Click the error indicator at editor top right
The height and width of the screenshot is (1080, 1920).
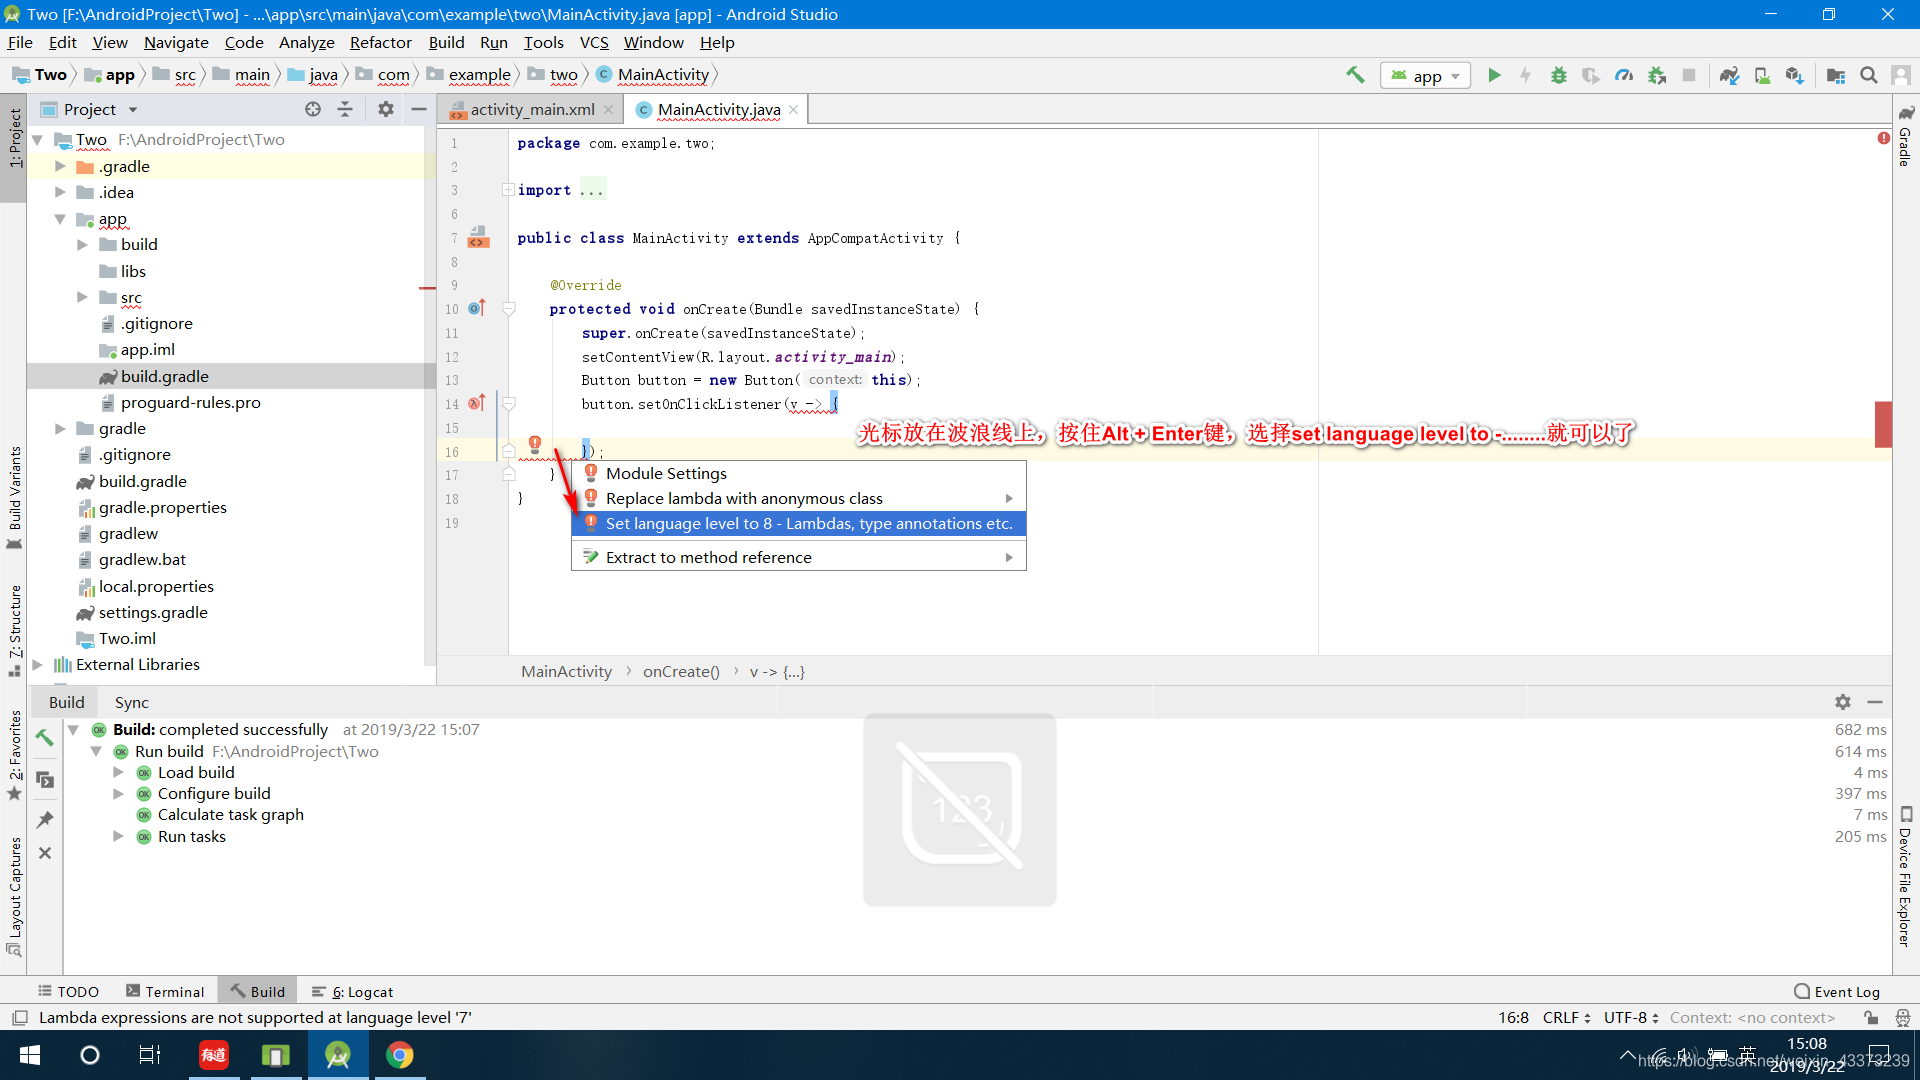click(1884, 138)
